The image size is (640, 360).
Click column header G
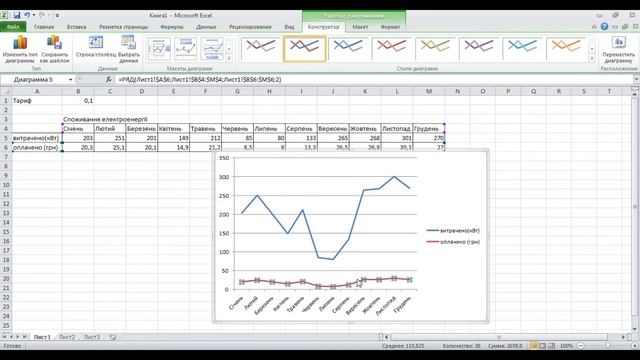coord(237,91)
